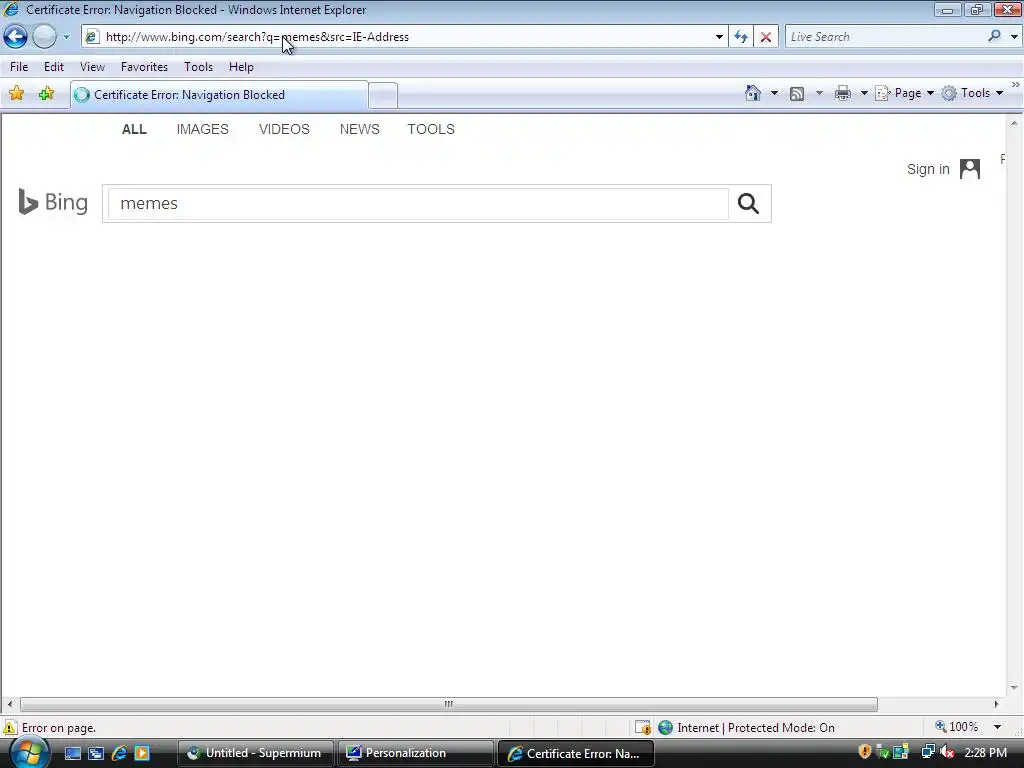Click the status bar privacy report icon
The width and height of the screenshot is (1024, 768).
pos(643,728)
